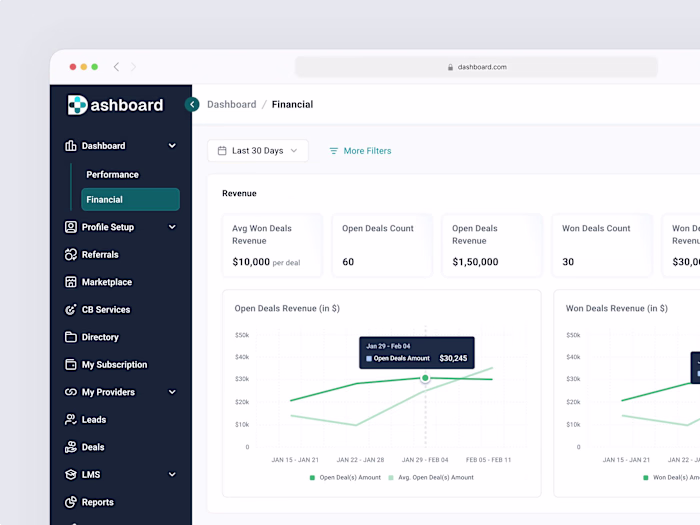700x525 pixels.
Task: Click the dashboard.com address bar
Action: coord(476,67)
